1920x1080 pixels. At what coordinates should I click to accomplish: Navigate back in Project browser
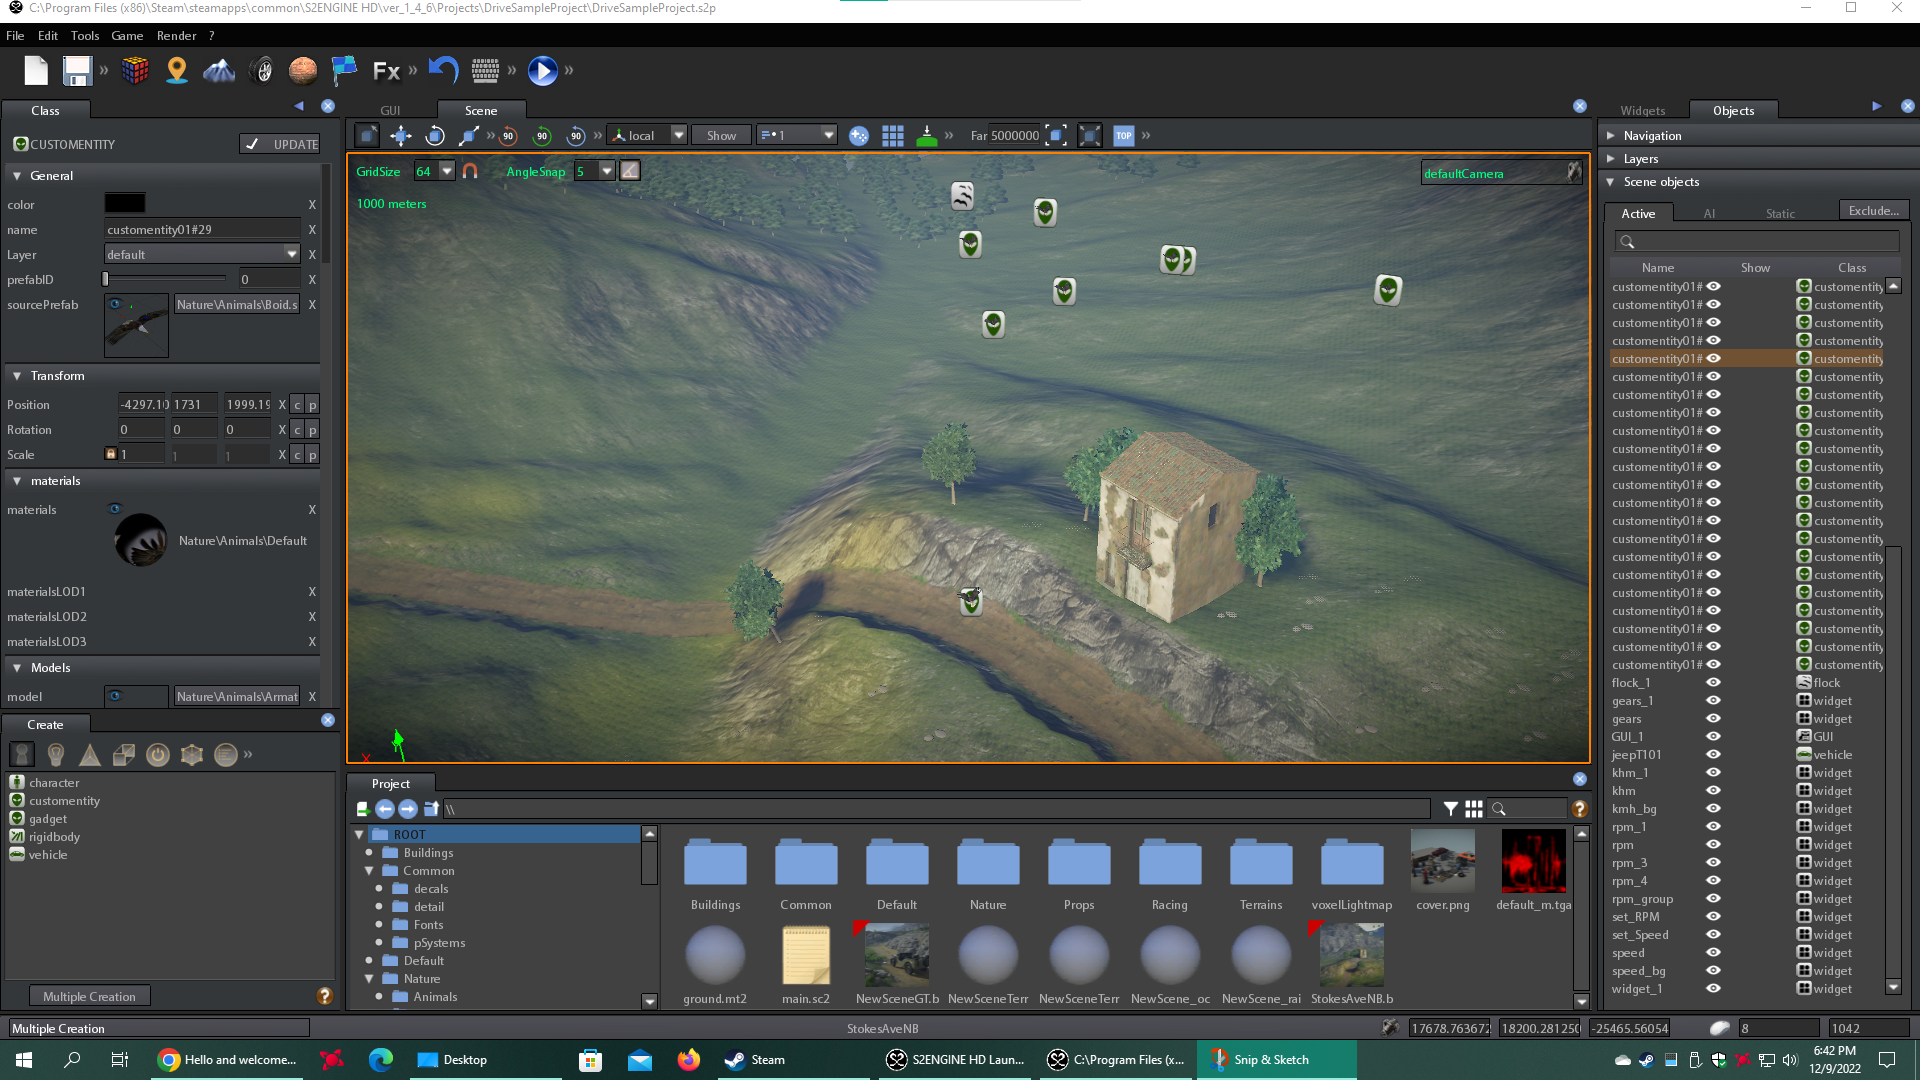click(x=385, y=809)
